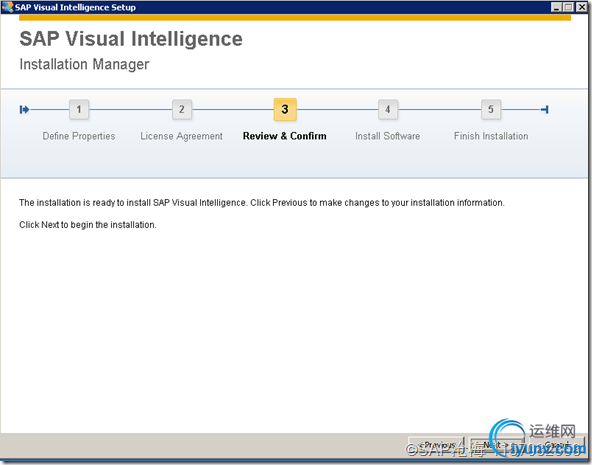Viewport: 592px width, 465px height.
Task: Click the SAP Visual Intelligence heading
Action: click(x=131, y=39)
